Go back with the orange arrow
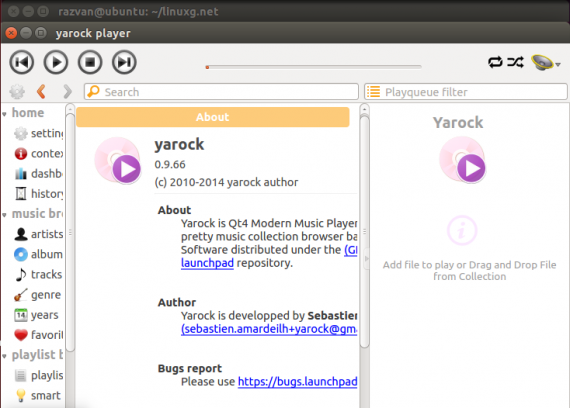Image resolution: width=570 pixels, height=408 pixels. 41,92
